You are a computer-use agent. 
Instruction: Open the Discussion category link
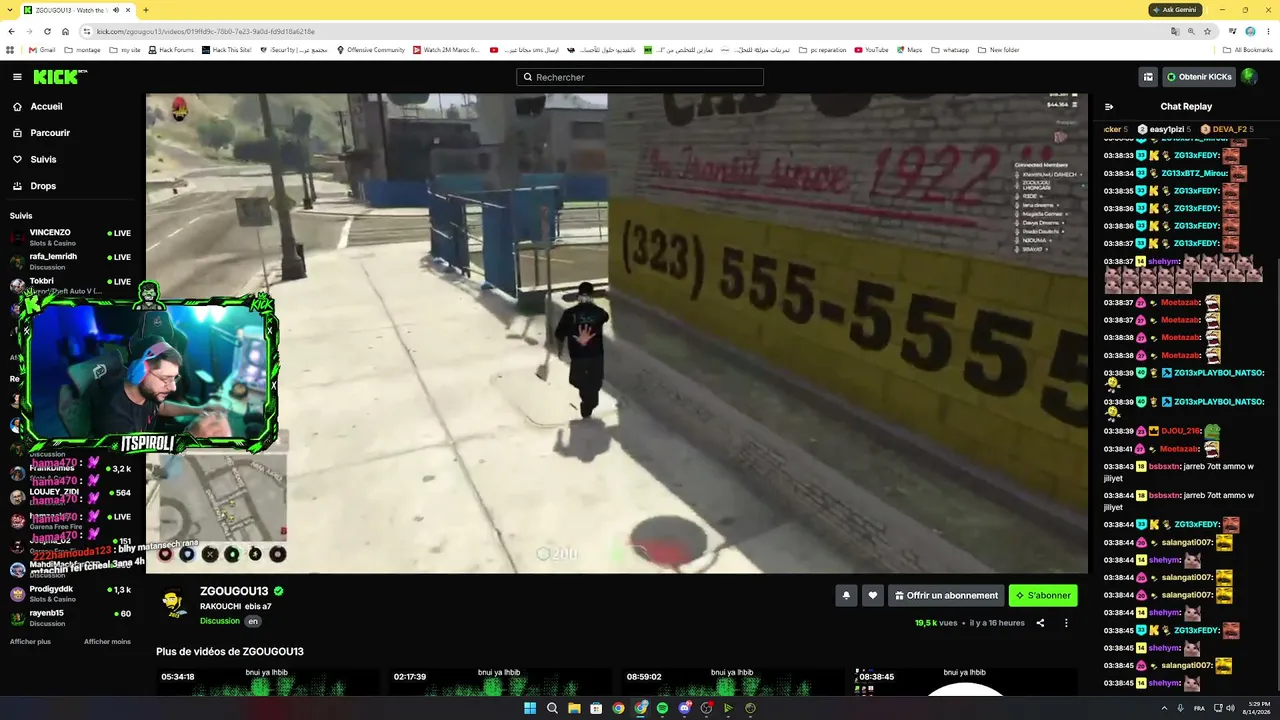pos(220,621)
